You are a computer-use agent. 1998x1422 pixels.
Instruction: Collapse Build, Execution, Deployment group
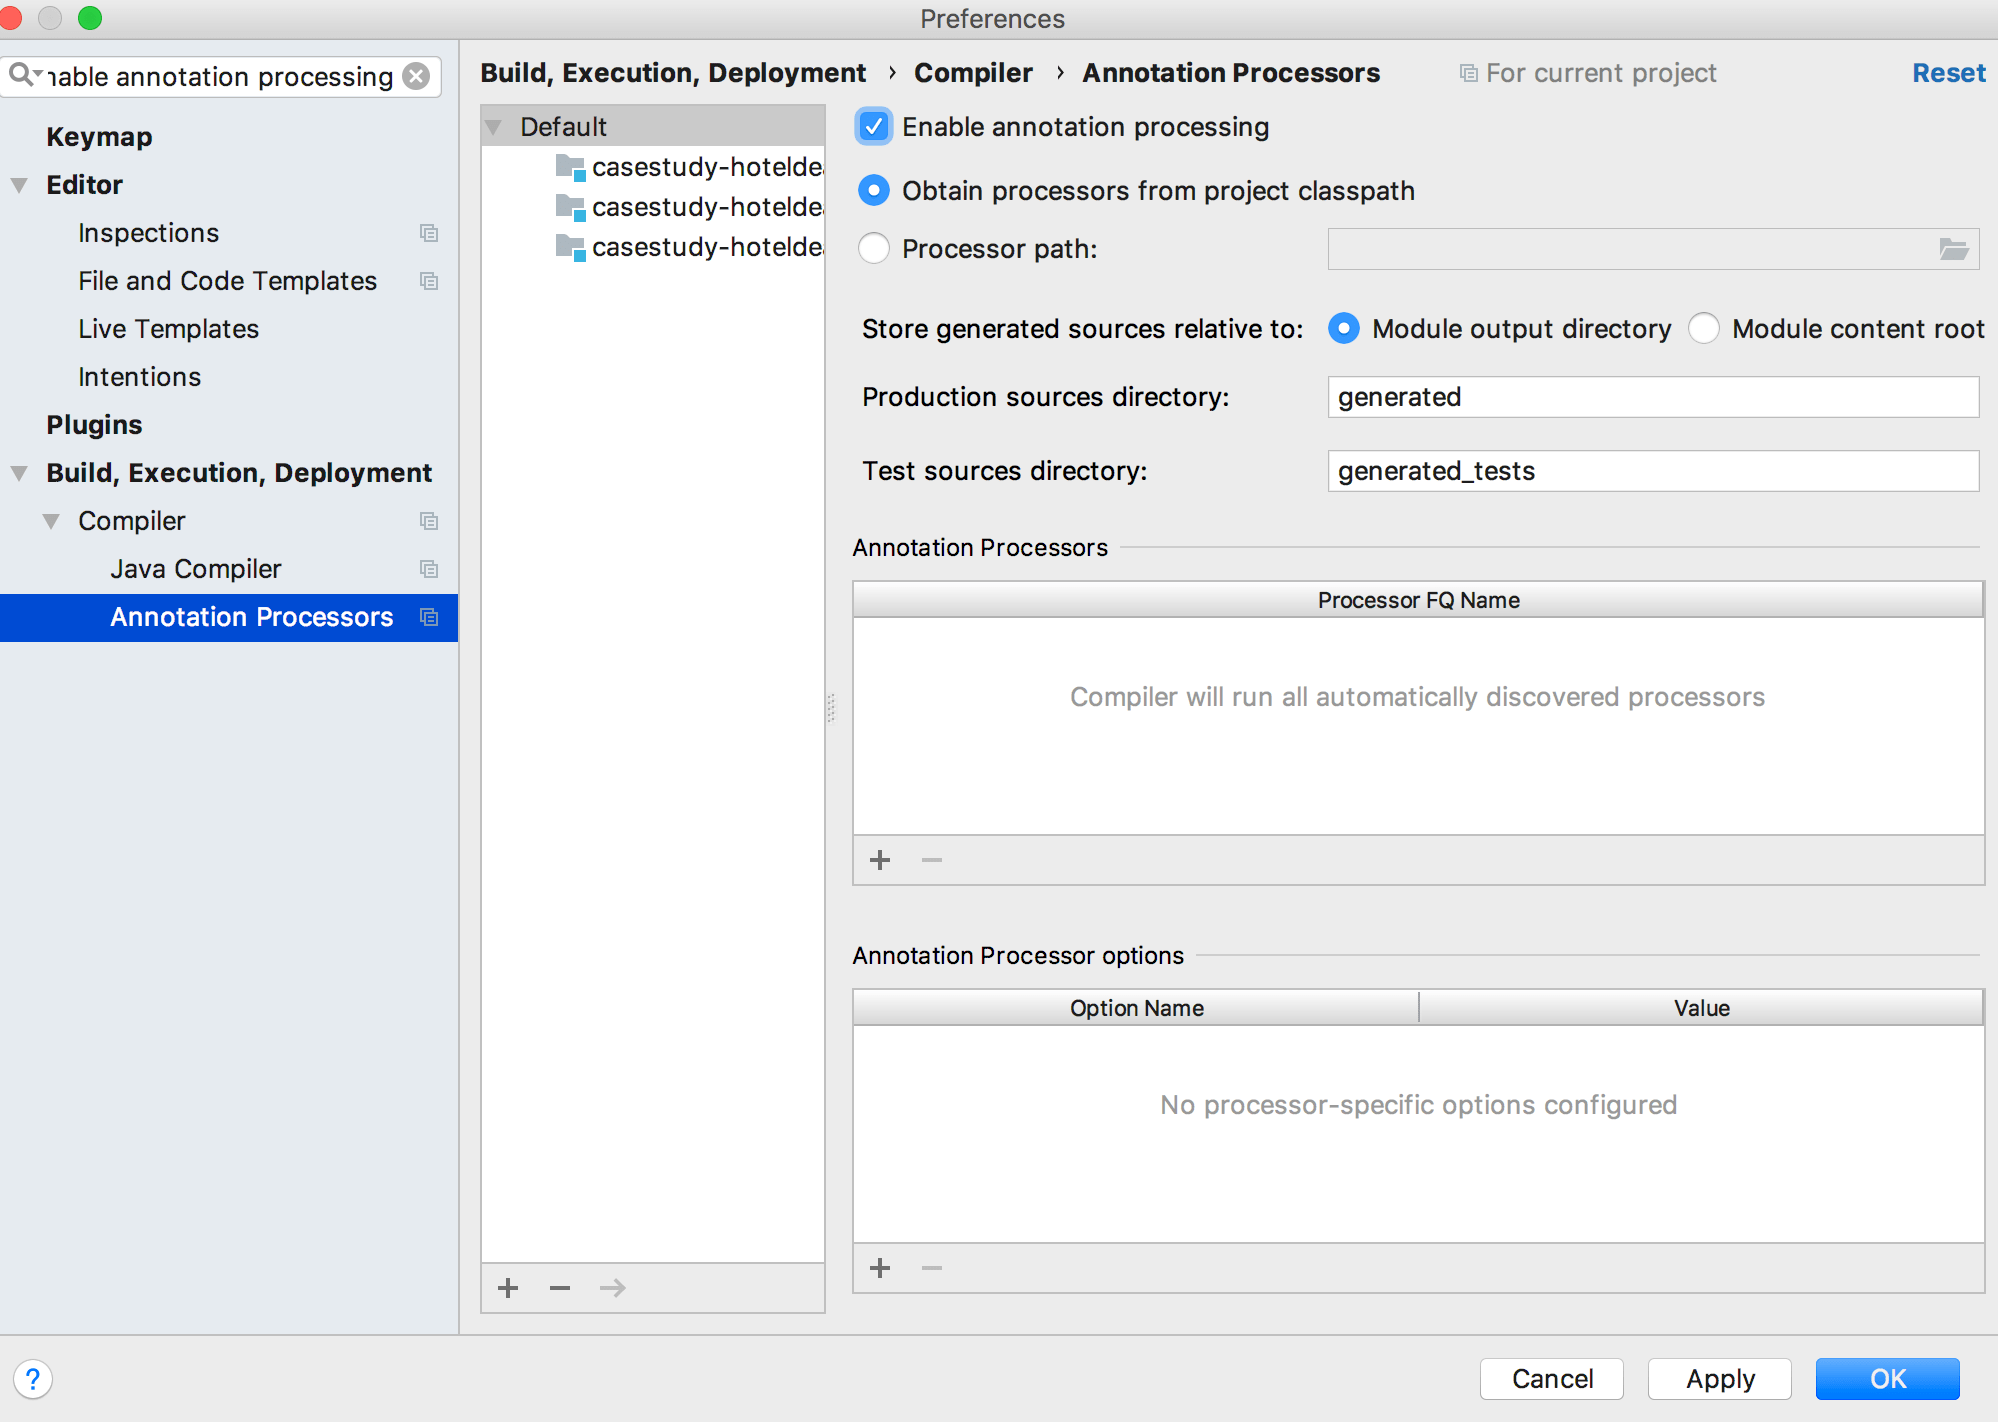(x=19, y=473)
